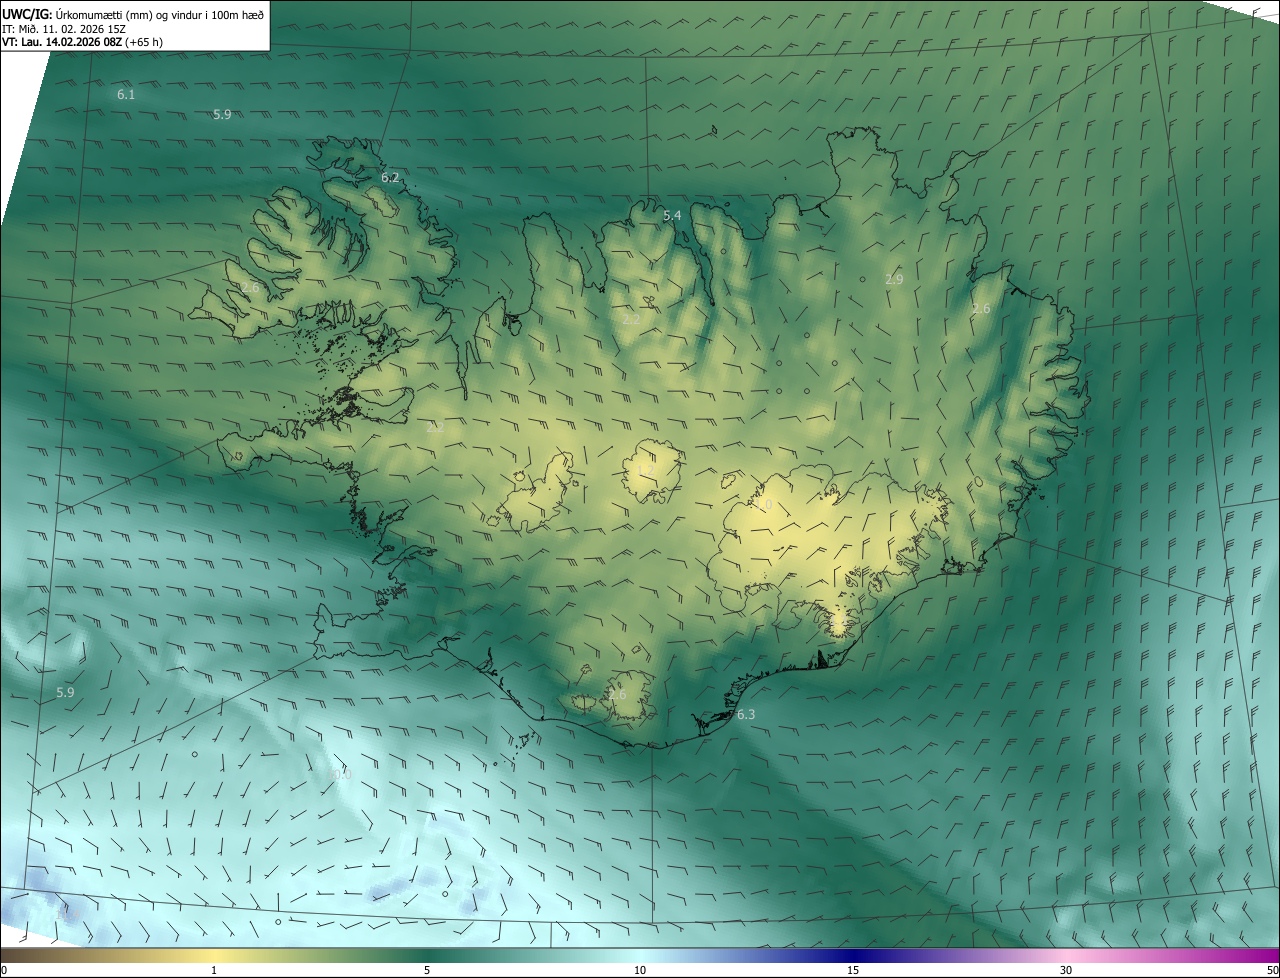Click the 0 tick on color scale
Viewport: 1280px width, 978px height.
pos(4,970)
